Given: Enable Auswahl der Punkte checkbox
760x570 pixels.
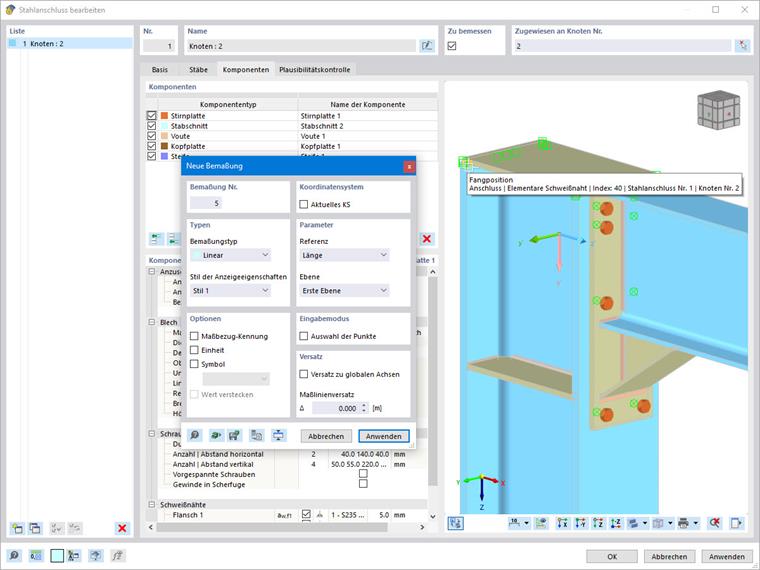Looking at the screenshot, I should click(304, 336).
